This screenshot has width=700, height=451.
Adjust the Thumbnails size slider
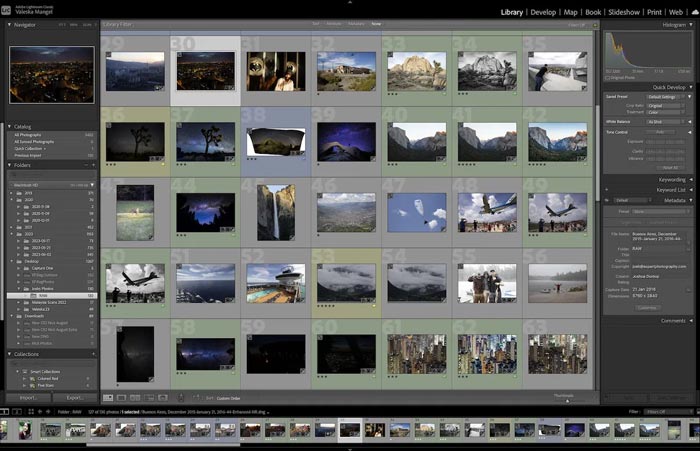point(567,401)
